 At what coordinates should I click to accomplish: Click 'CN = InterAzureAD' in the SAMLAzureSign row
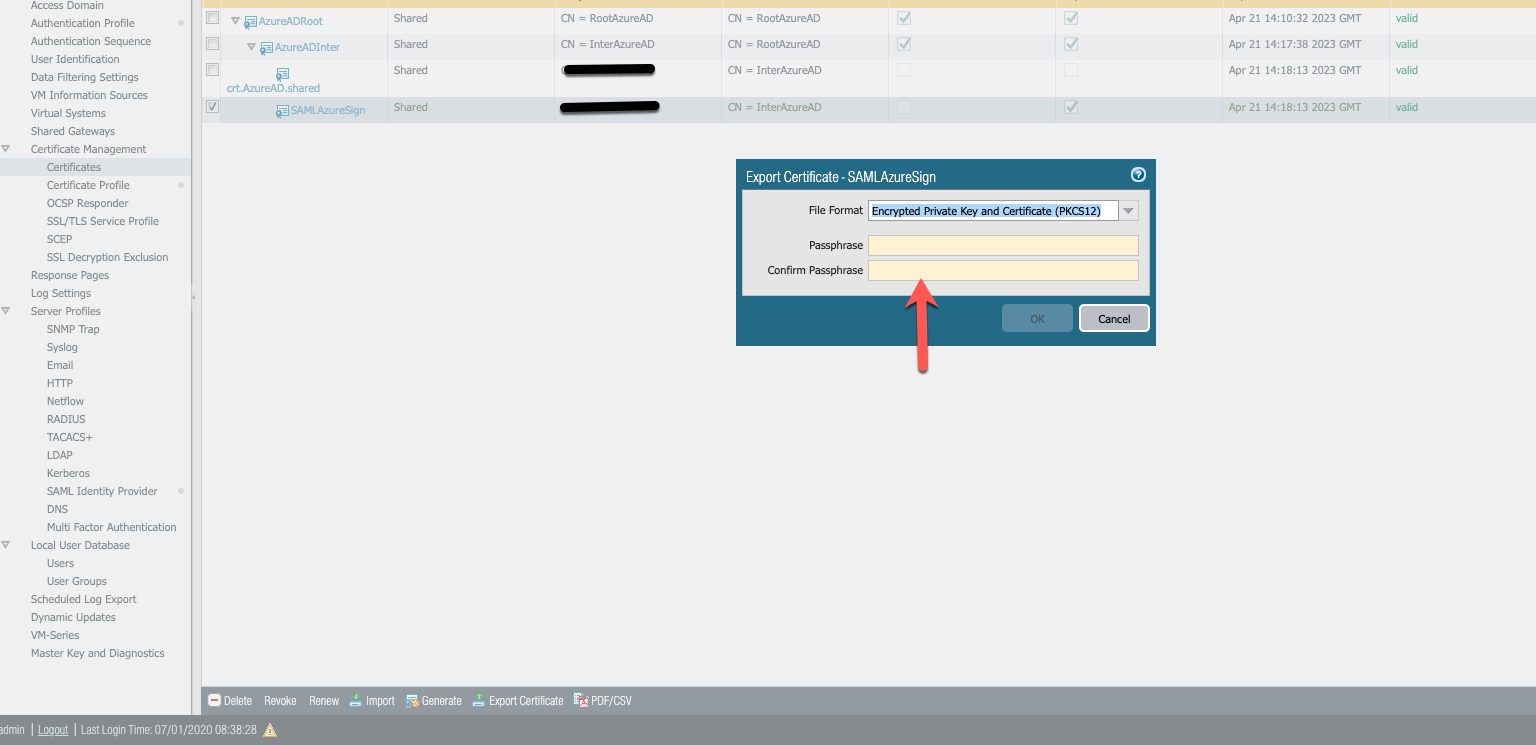point(775,107)
